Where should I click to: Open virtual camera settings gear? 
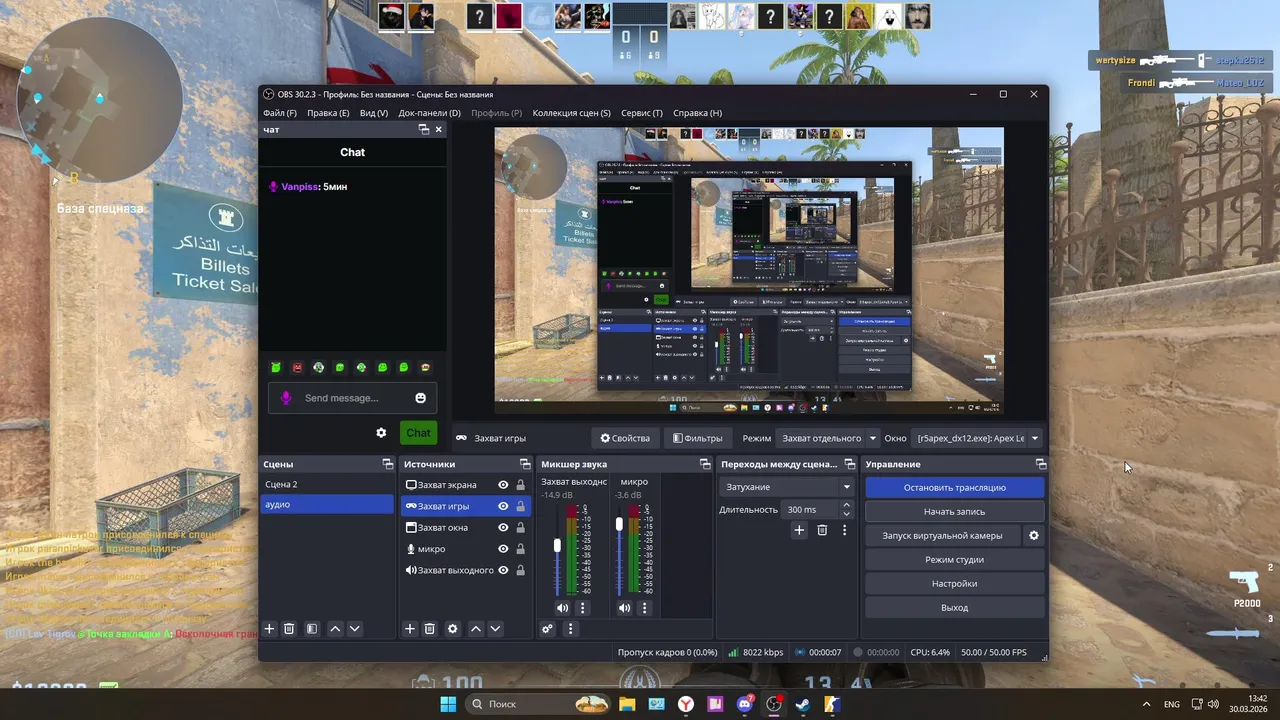[1034, 536]
